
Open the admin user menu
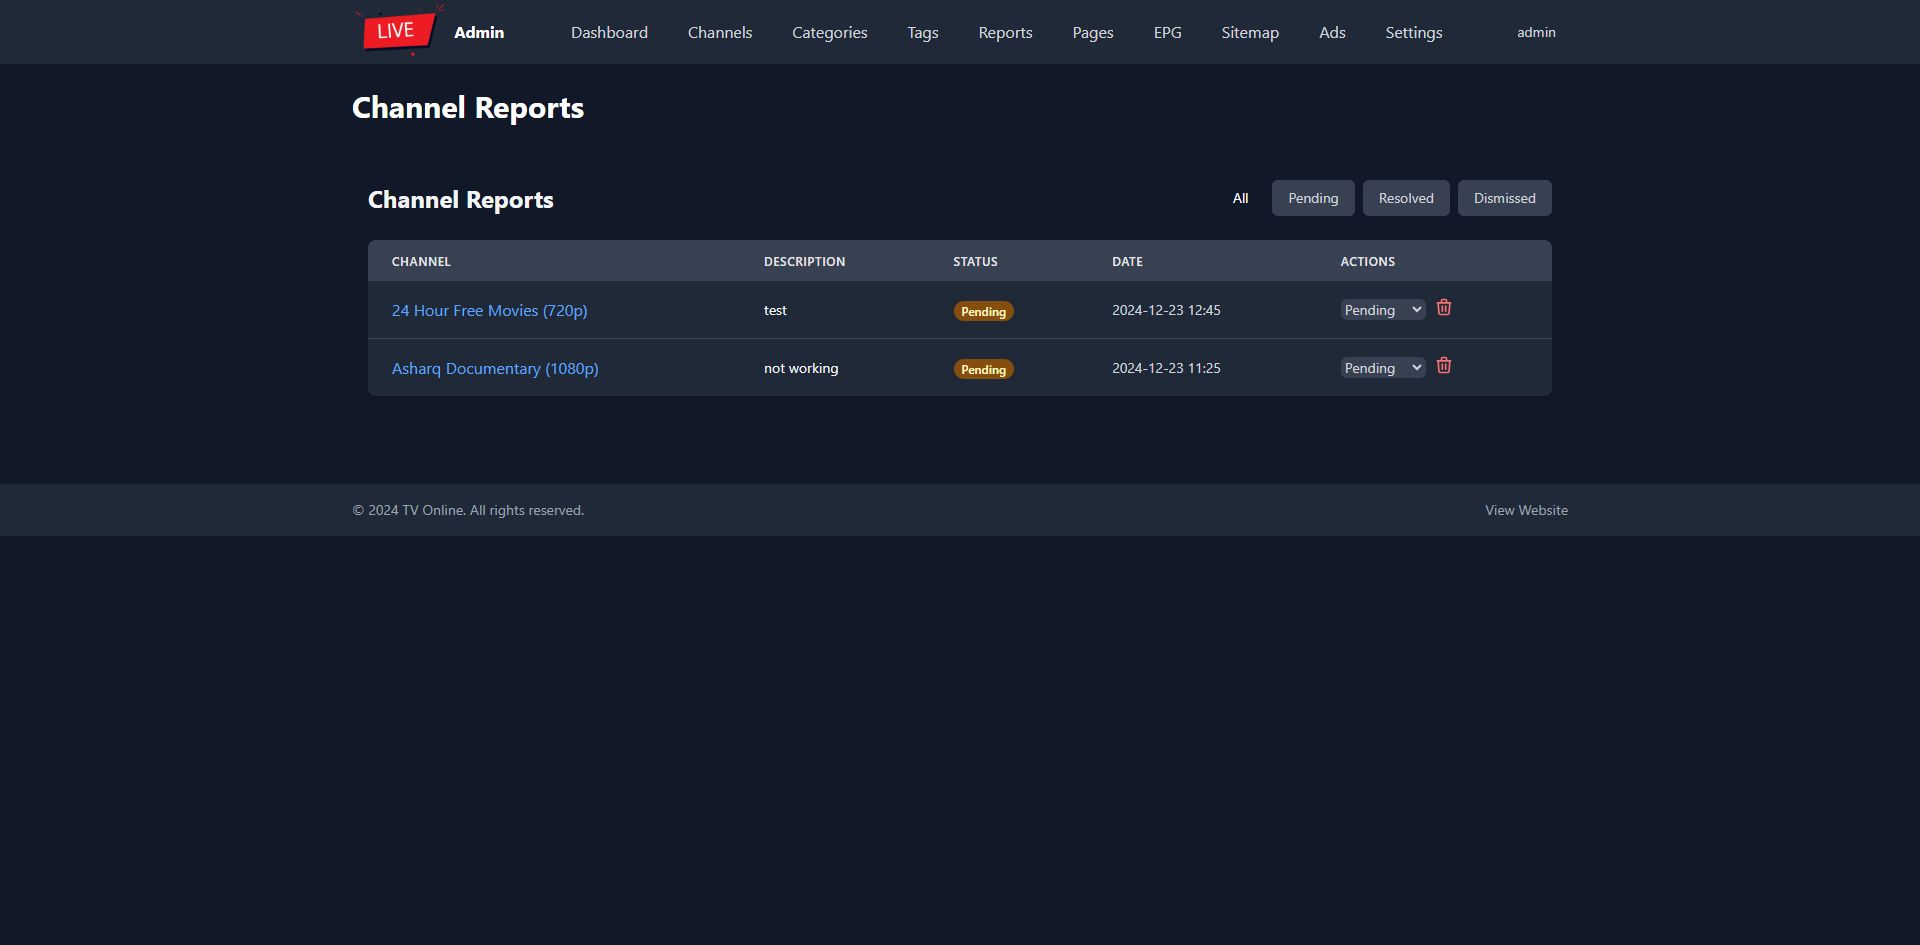click(1535, 32)
